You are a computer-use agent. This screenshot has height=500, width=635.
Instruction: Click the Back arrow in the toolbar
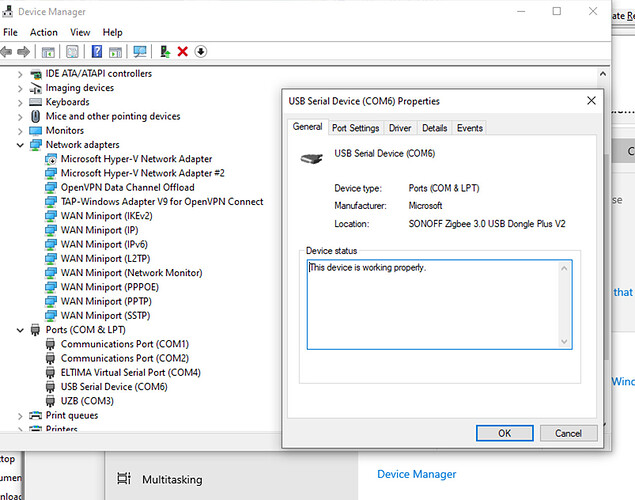click(x=8, y=51)
